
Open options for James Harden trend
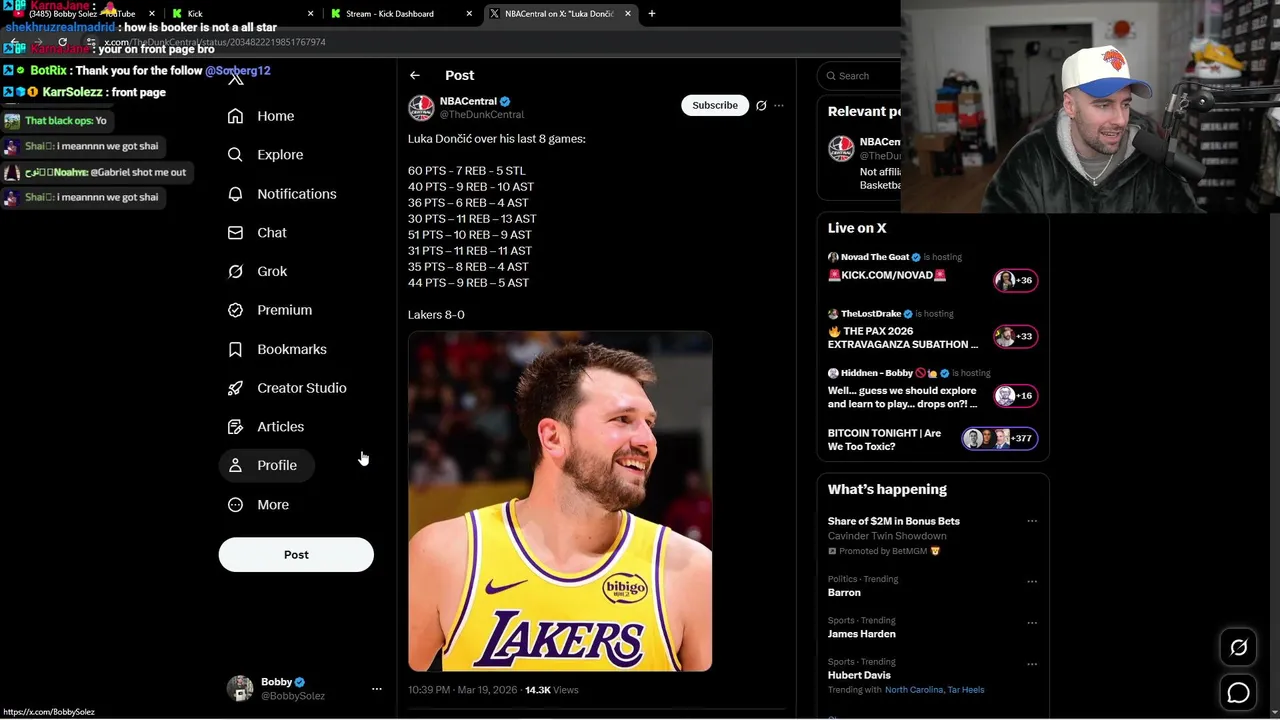(1032, 622)
